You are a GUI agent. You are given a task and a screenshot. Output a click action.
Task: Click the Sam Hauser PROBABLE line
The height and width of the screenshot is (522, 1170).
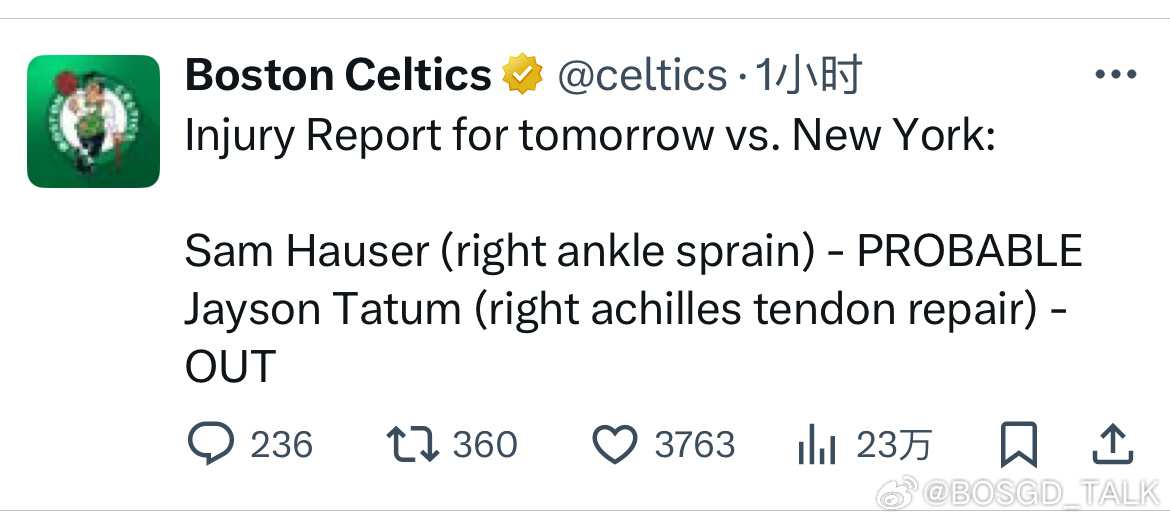click(x=633, y=251)
